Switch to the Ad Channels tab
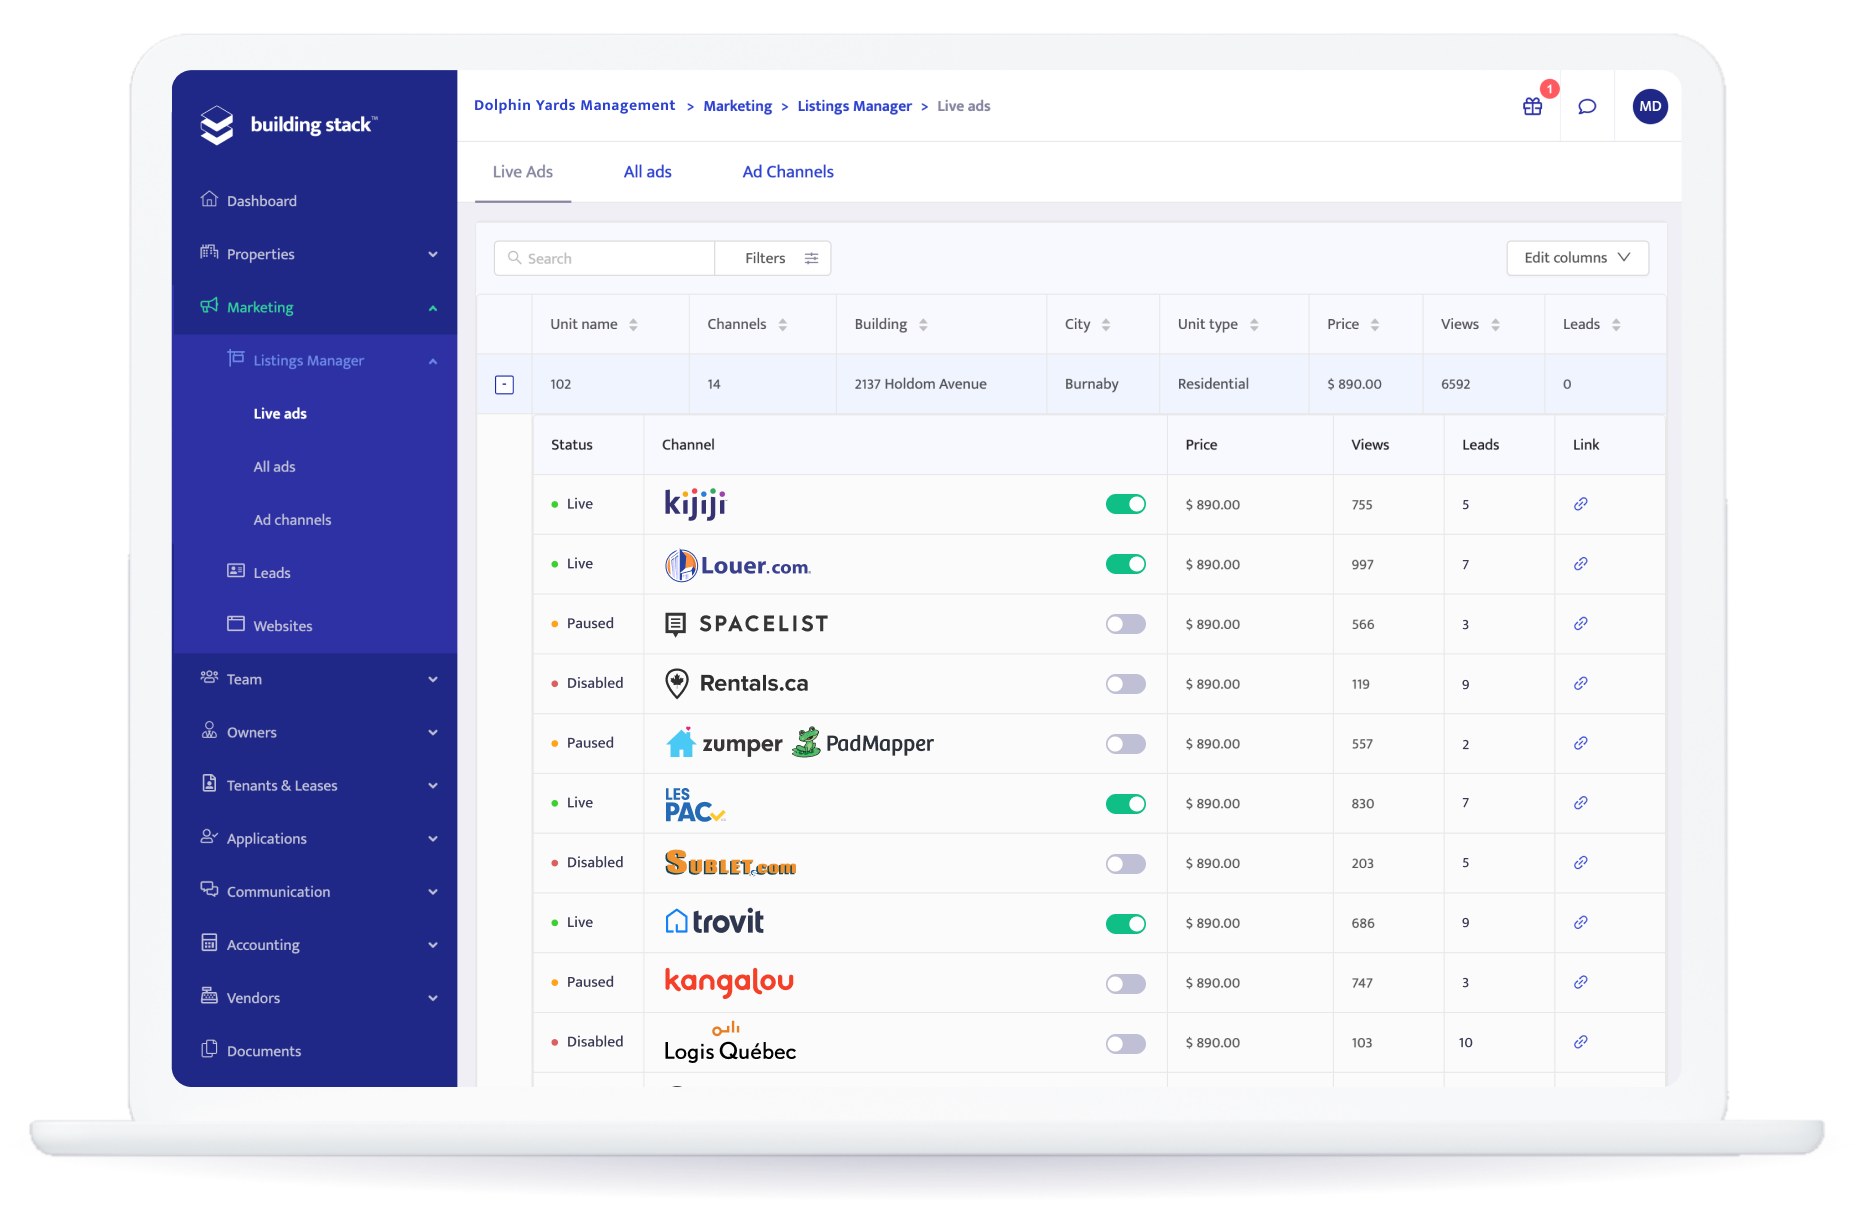Image resolution: width=1858 pixels, height=1205 pixels. (788, 172)
